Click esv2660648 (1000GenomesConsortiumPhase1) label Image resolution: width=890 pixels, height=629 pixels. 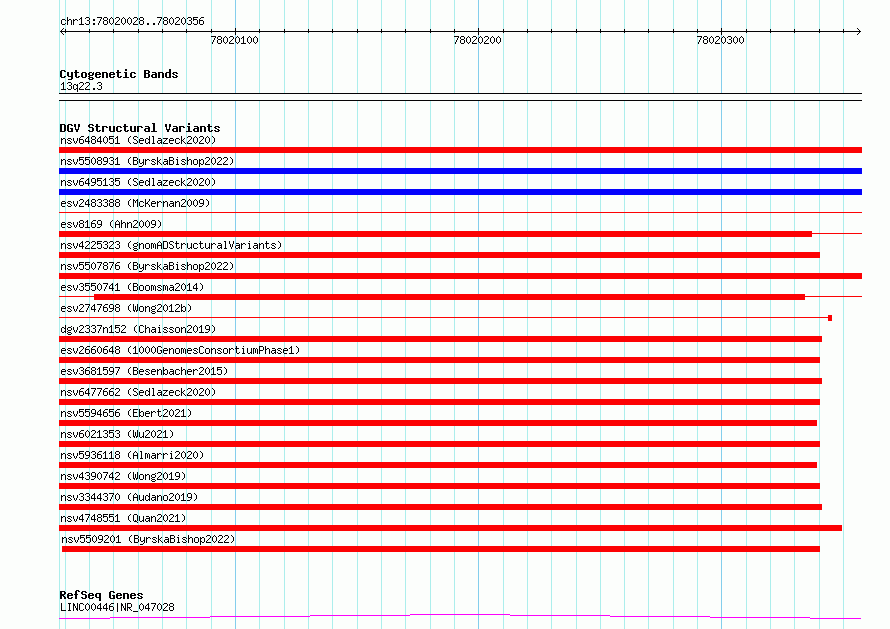pyautogui.click(x=180, y=350)
